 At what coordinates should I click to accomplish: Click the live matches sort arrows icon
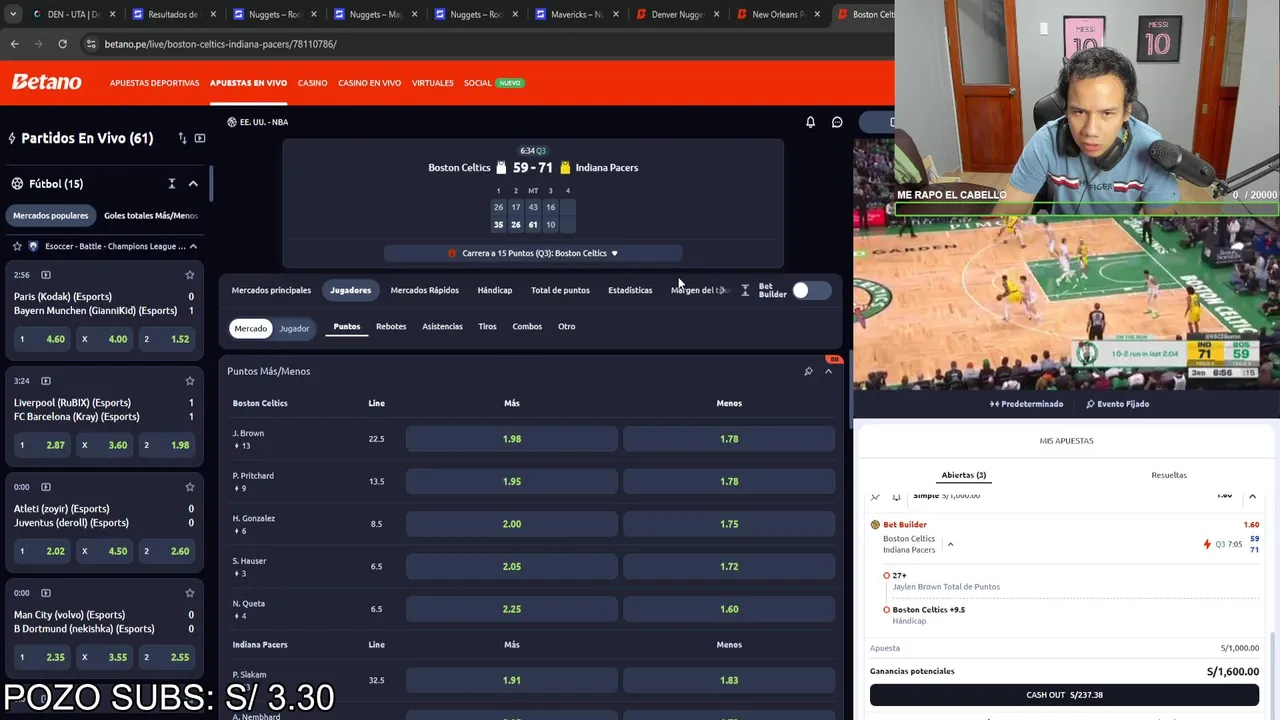coord(182,138)
